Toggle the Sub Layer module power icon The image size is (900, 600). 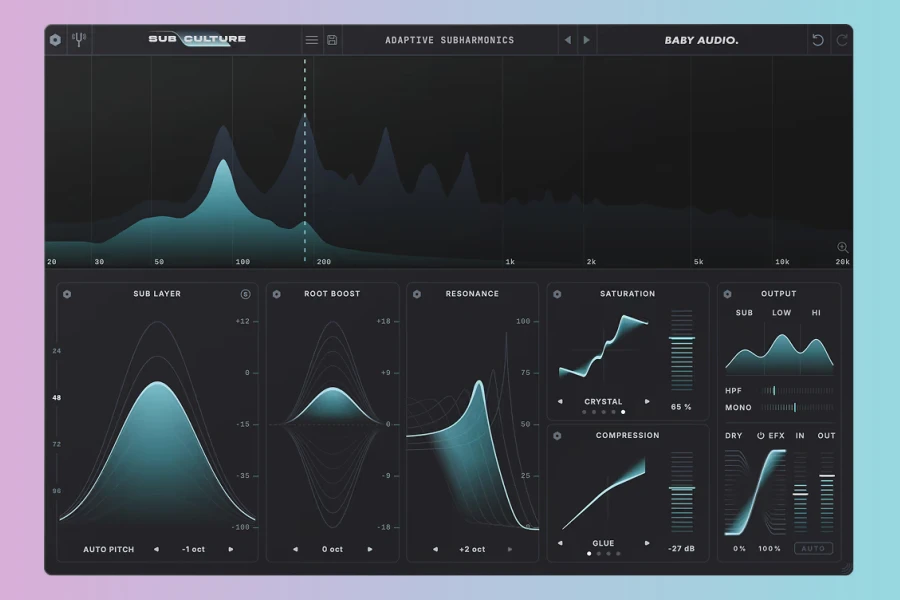point(67,294)
